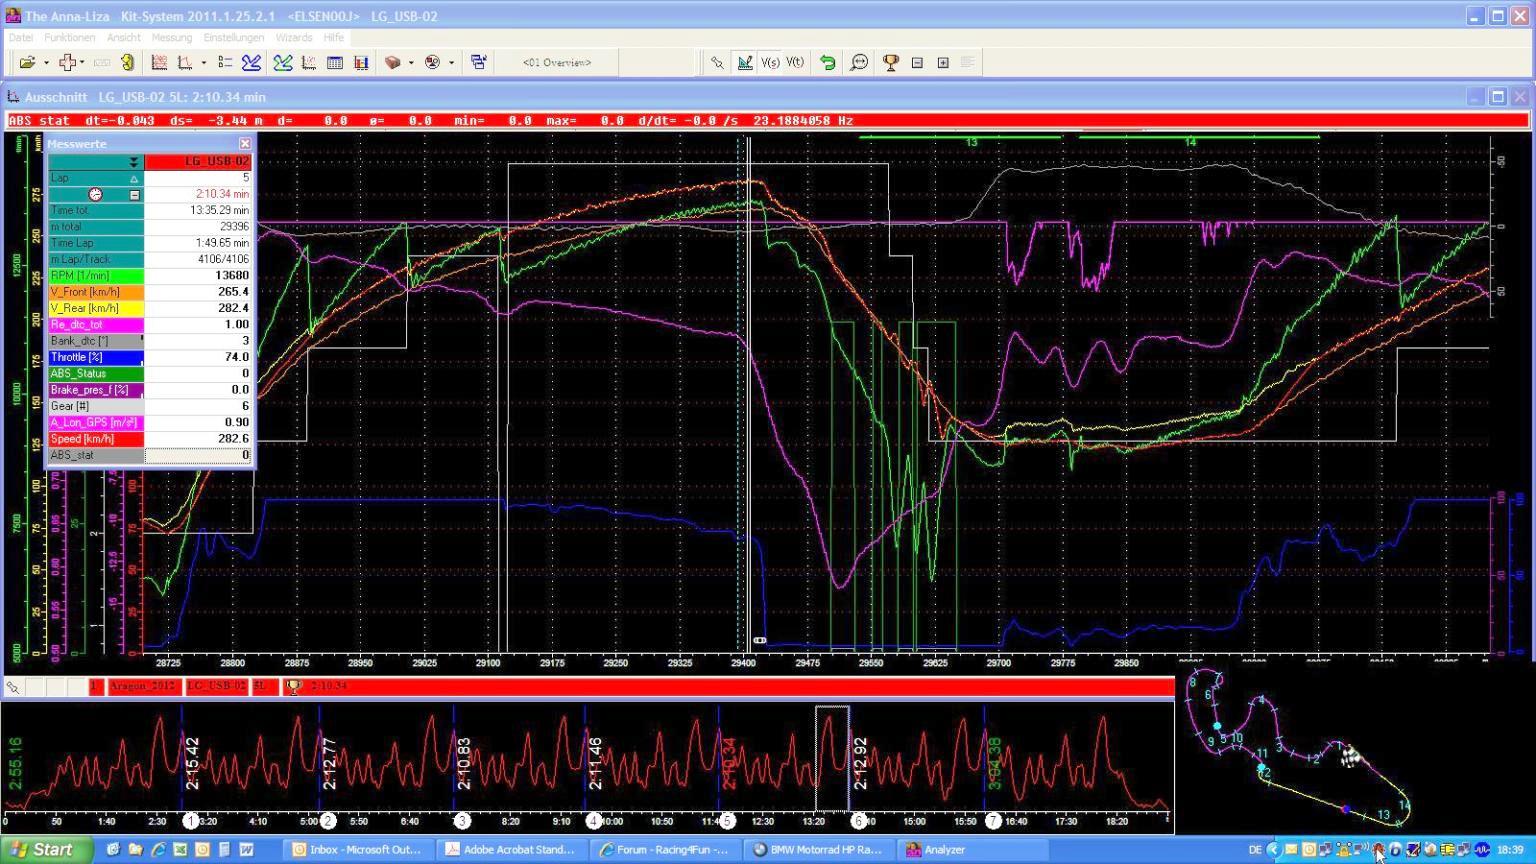This screenshot has width=1536, height=864.
Task: Open the Einstellungen menu
Action: point(233,37)
